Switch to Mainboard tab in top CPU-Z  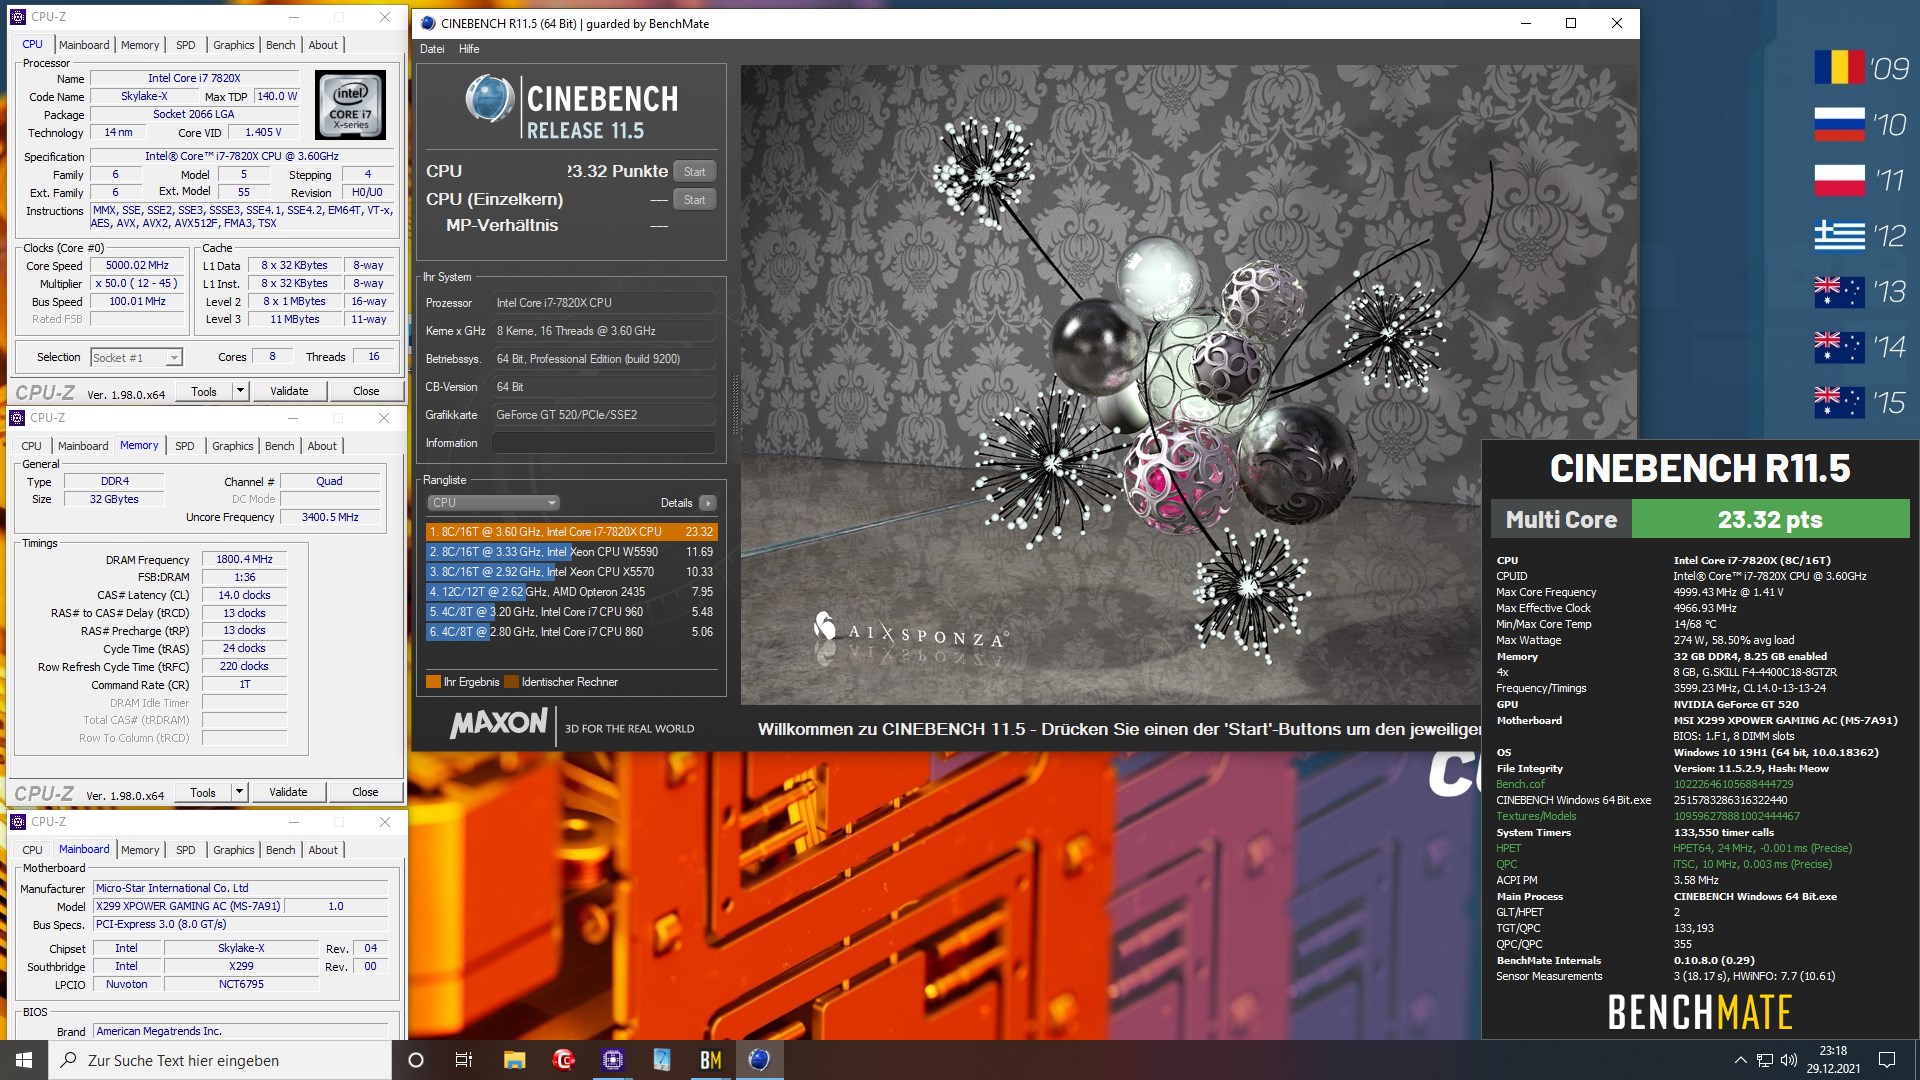[x=84, y=45]
